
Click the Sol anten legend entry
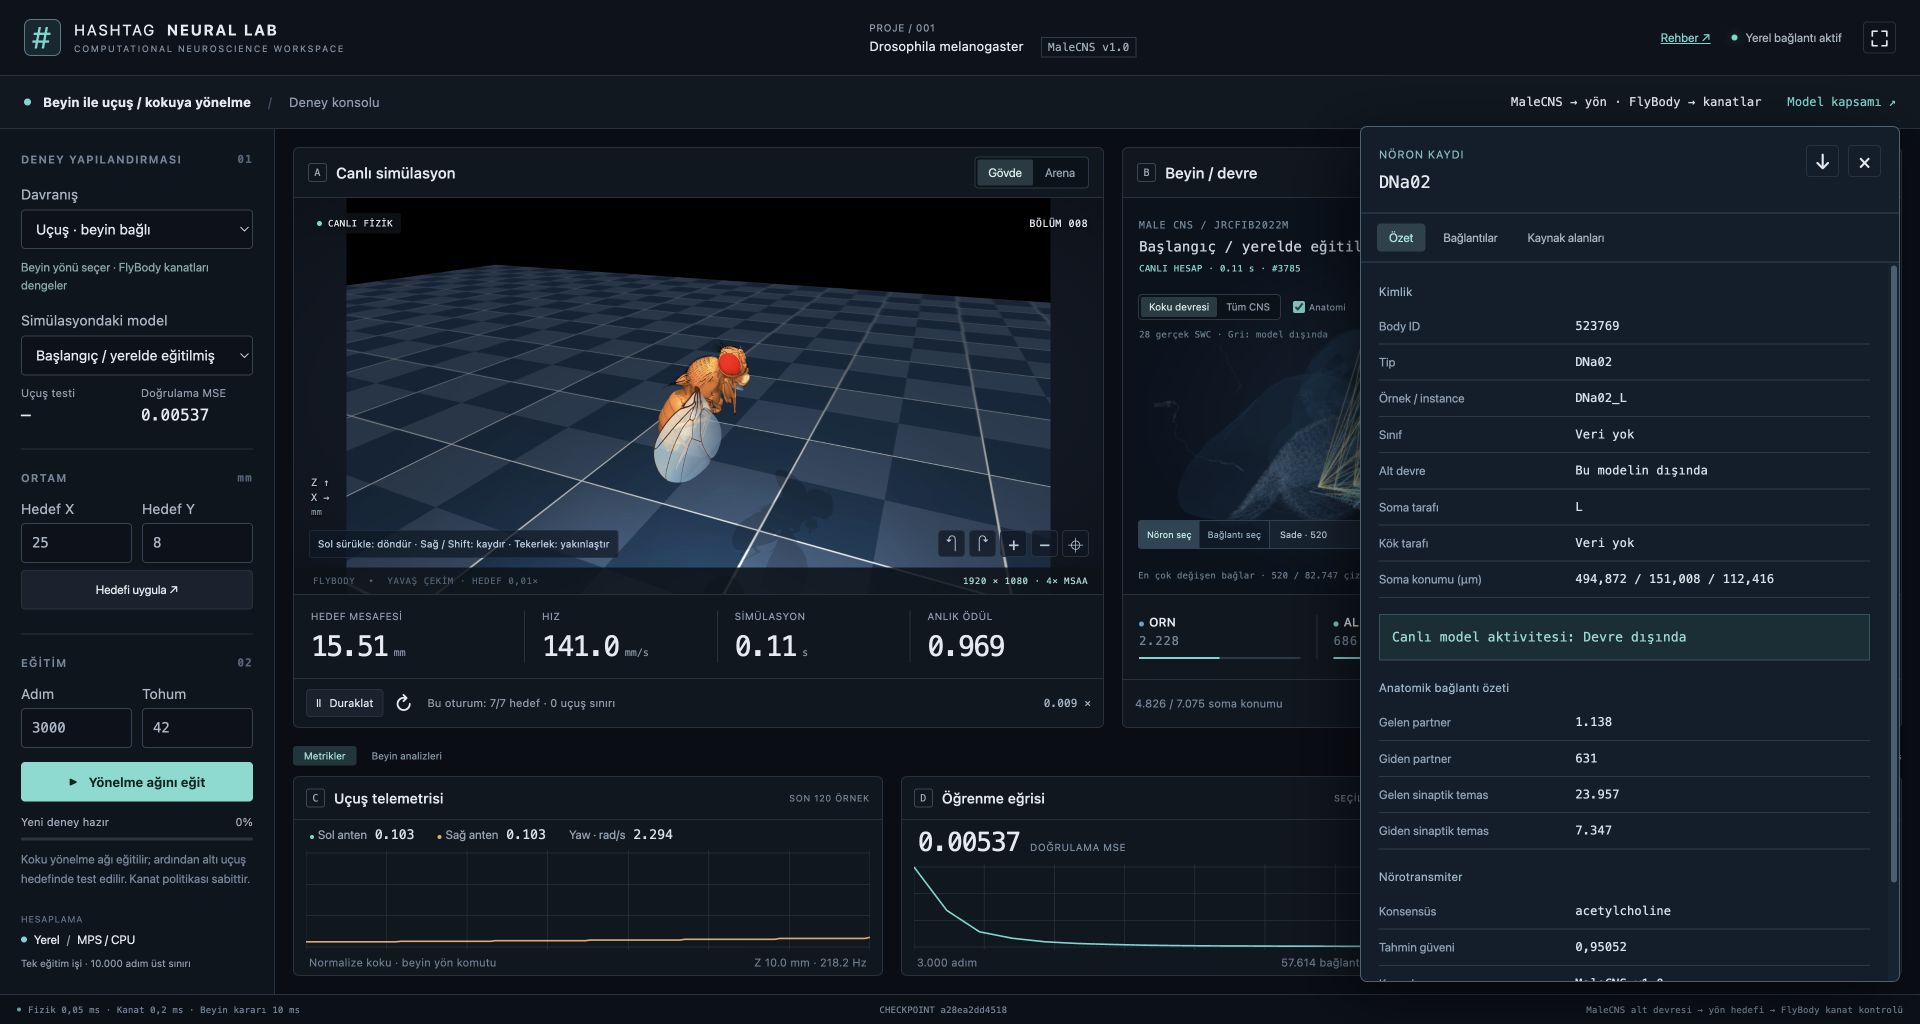(x=361, y=835)
